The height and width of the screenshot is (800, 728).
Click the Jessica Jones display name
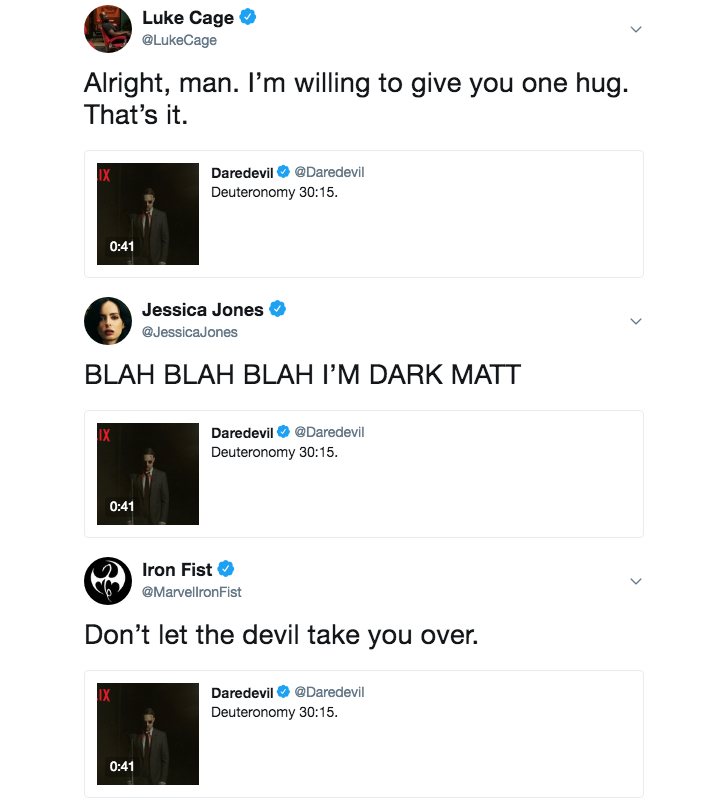click(x=202, y=309)
